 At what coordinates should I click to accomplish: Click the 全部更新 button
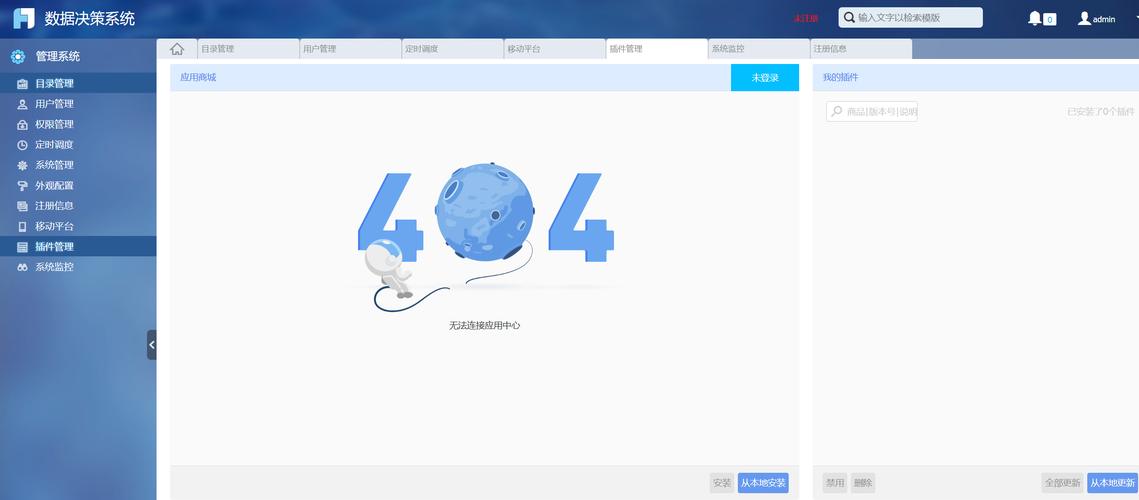(x=1062, y=483)
